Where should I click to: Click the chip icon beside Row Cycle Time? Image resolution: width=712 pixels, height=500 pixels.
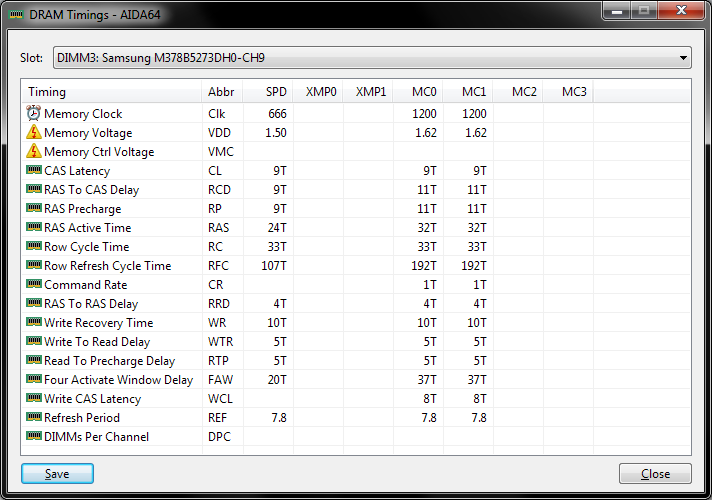click(x=34, y=246)
